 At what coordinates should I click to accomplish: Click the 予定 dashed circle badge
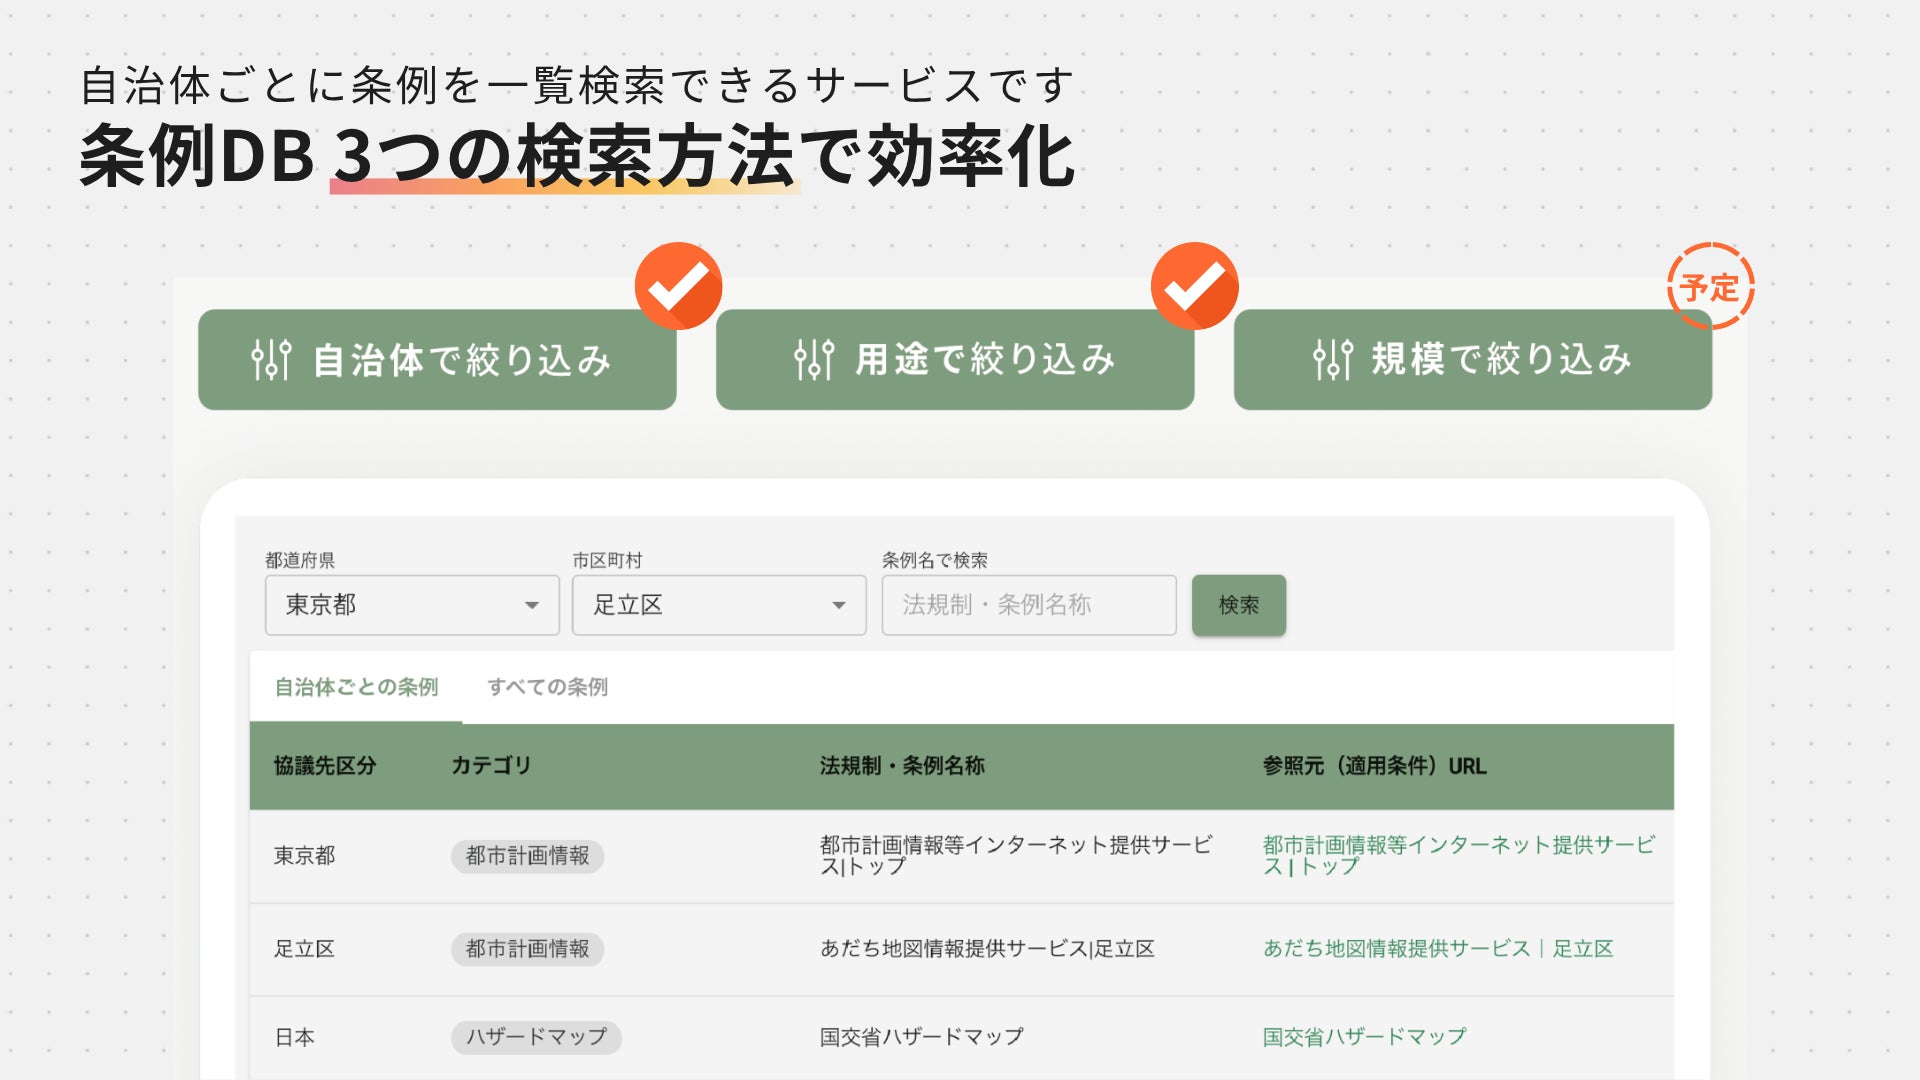(x=1710, y=287)
